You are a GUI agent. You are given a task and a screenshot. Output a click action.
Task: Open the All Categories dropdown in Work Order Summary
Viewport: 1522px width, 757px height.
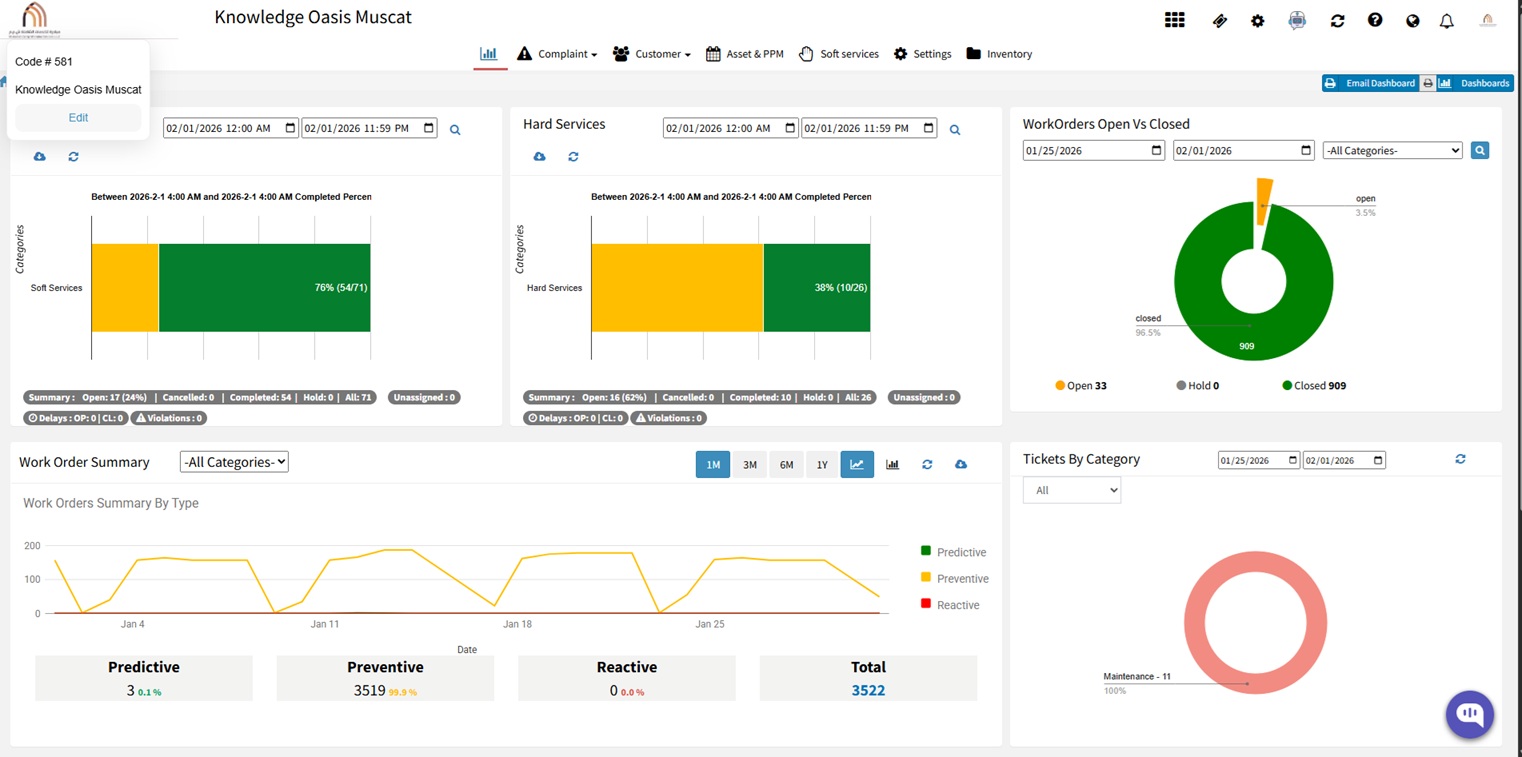pyautogui.click(x=234, y=461)
